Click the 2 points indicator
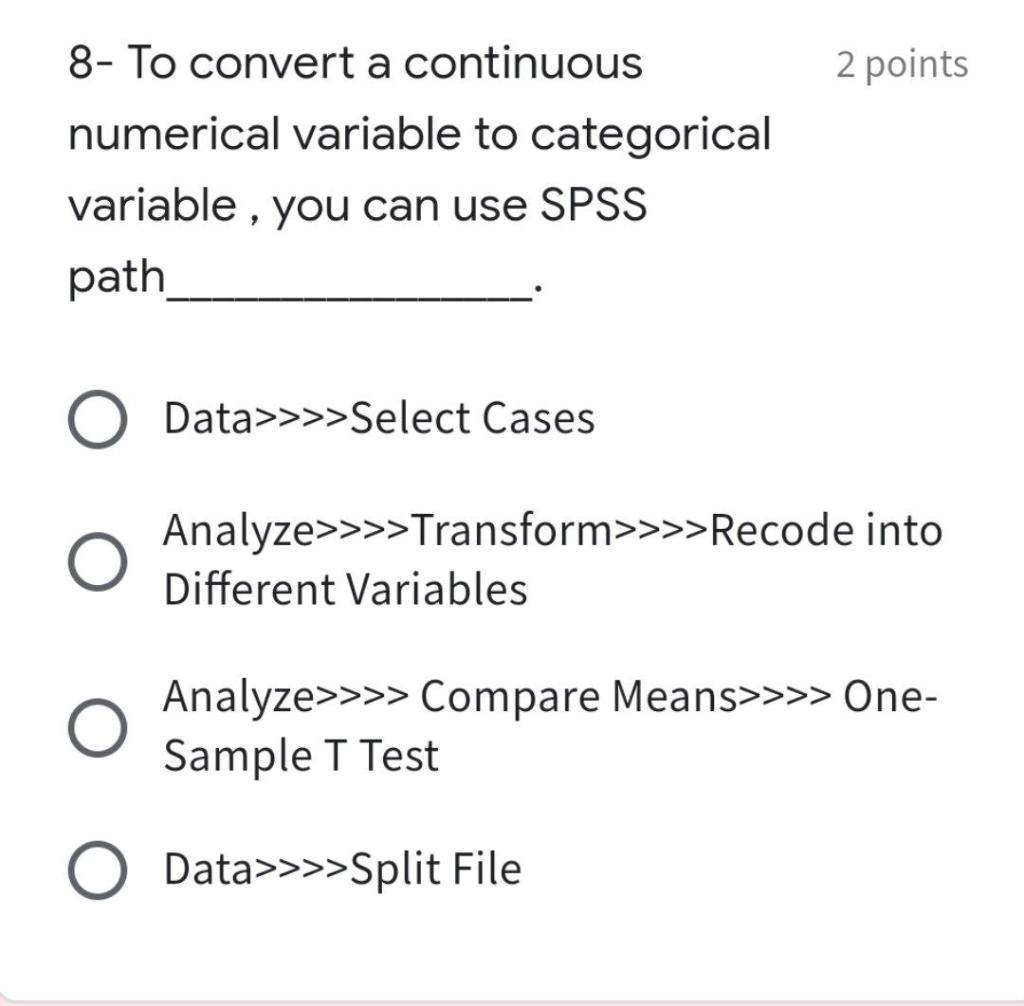The width and height of the screenshot is (1024, 1006). click(902, 64)
